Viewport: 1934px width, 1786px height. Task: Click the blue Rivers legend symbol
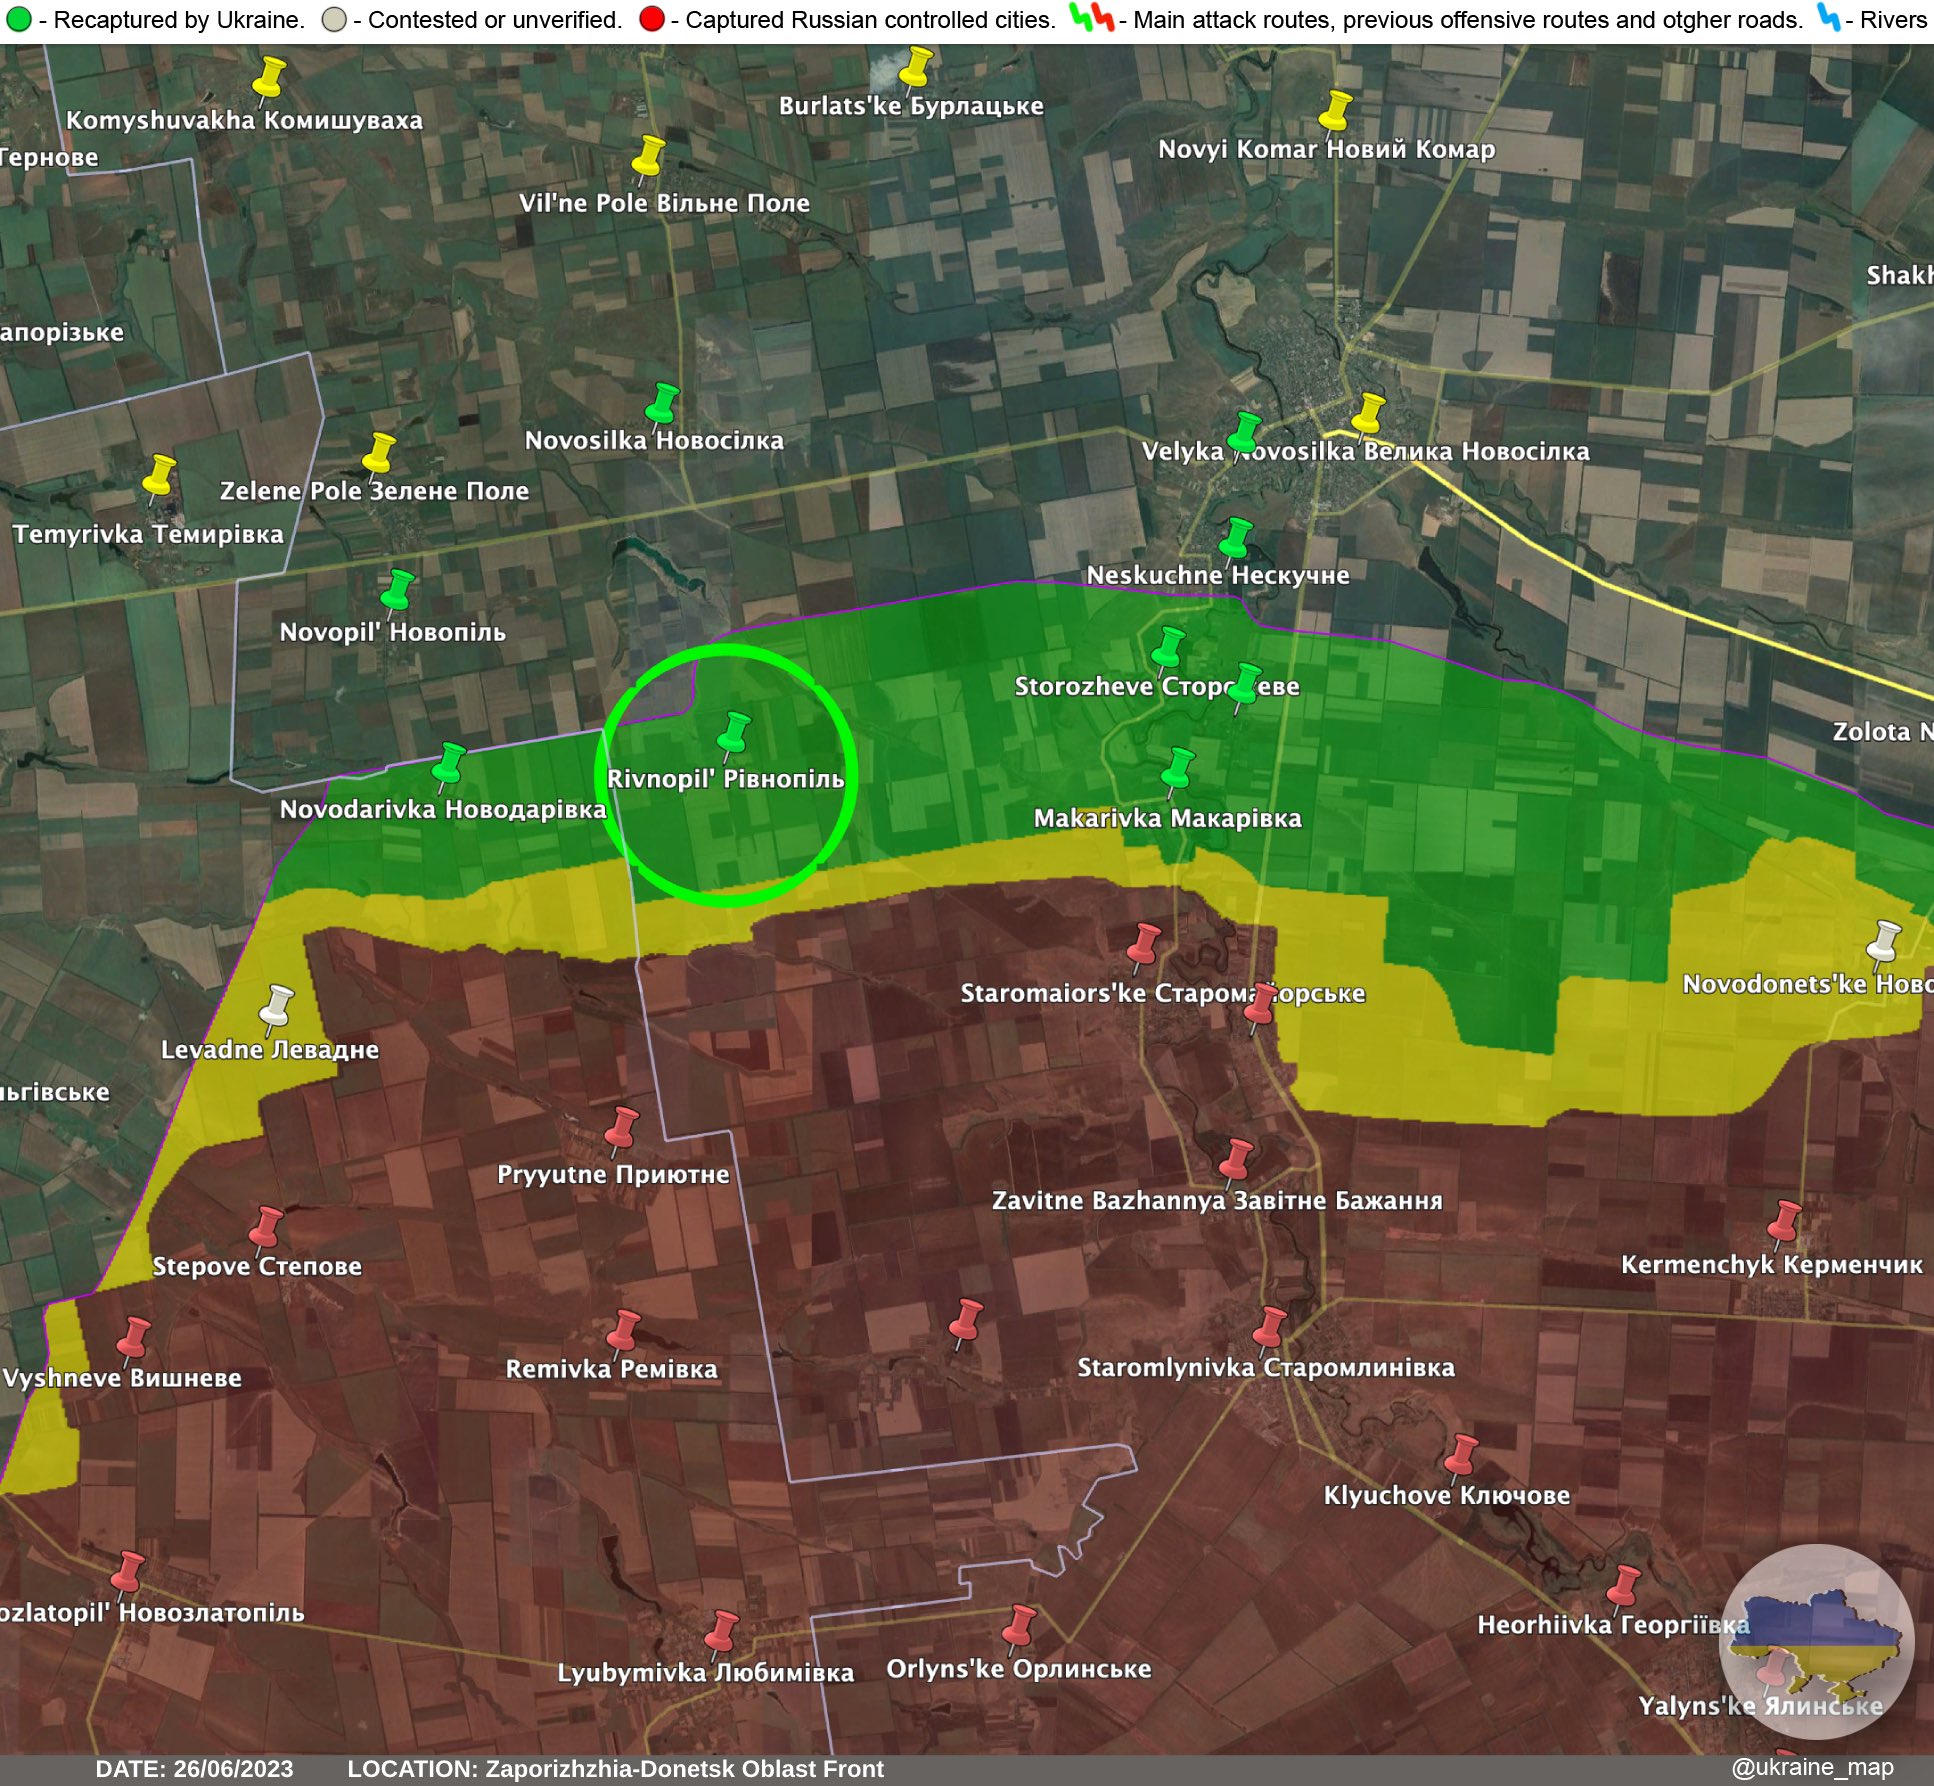[1828, 18]
